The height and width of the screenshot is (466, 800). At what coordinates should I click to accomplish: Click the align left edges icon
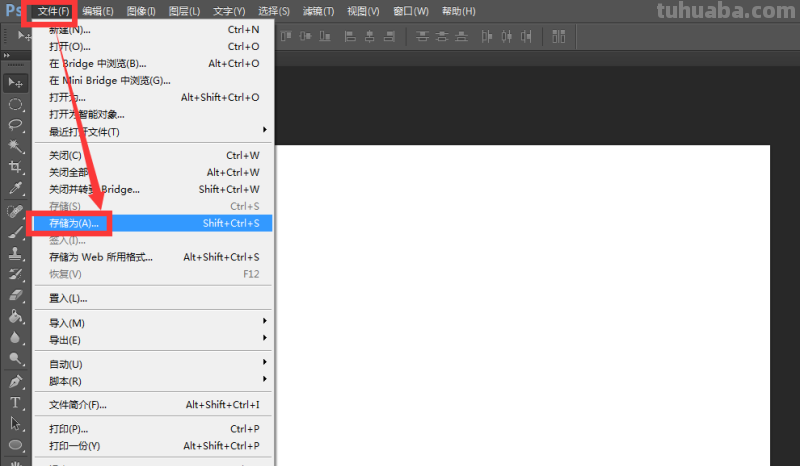350,36
